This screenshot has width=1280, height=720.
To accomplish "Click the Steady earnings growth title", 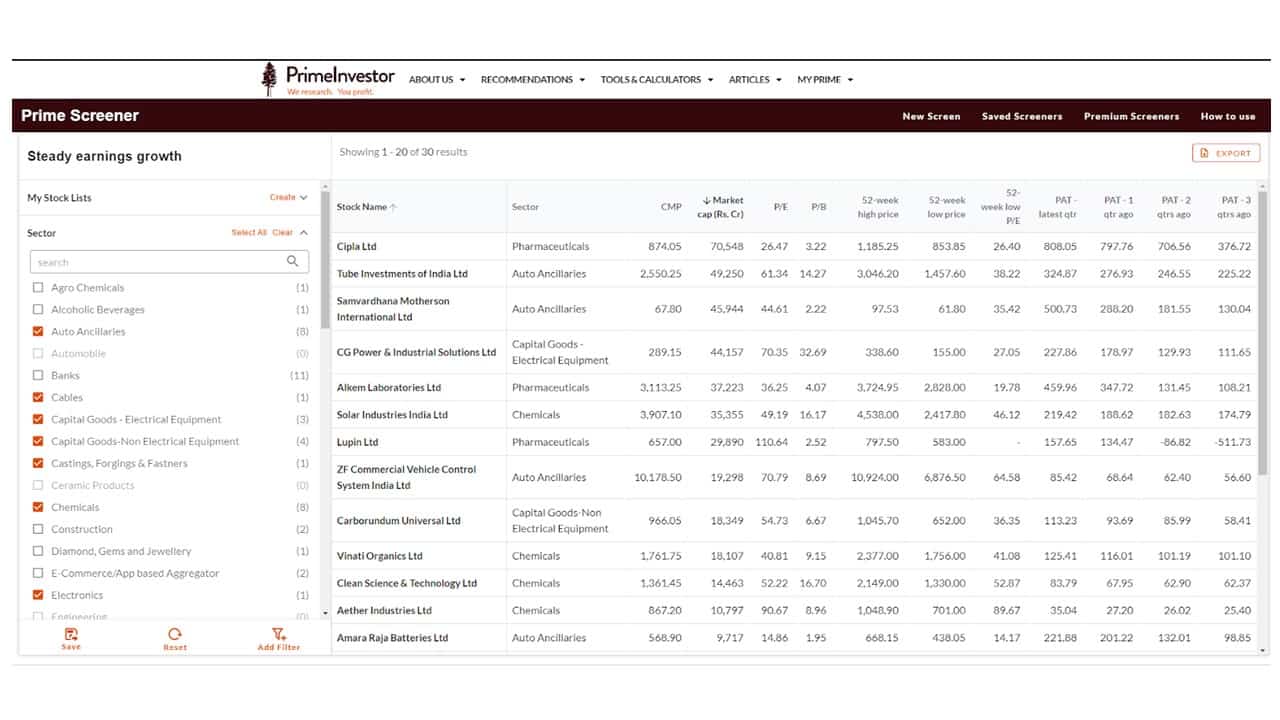I will (104, 156).
